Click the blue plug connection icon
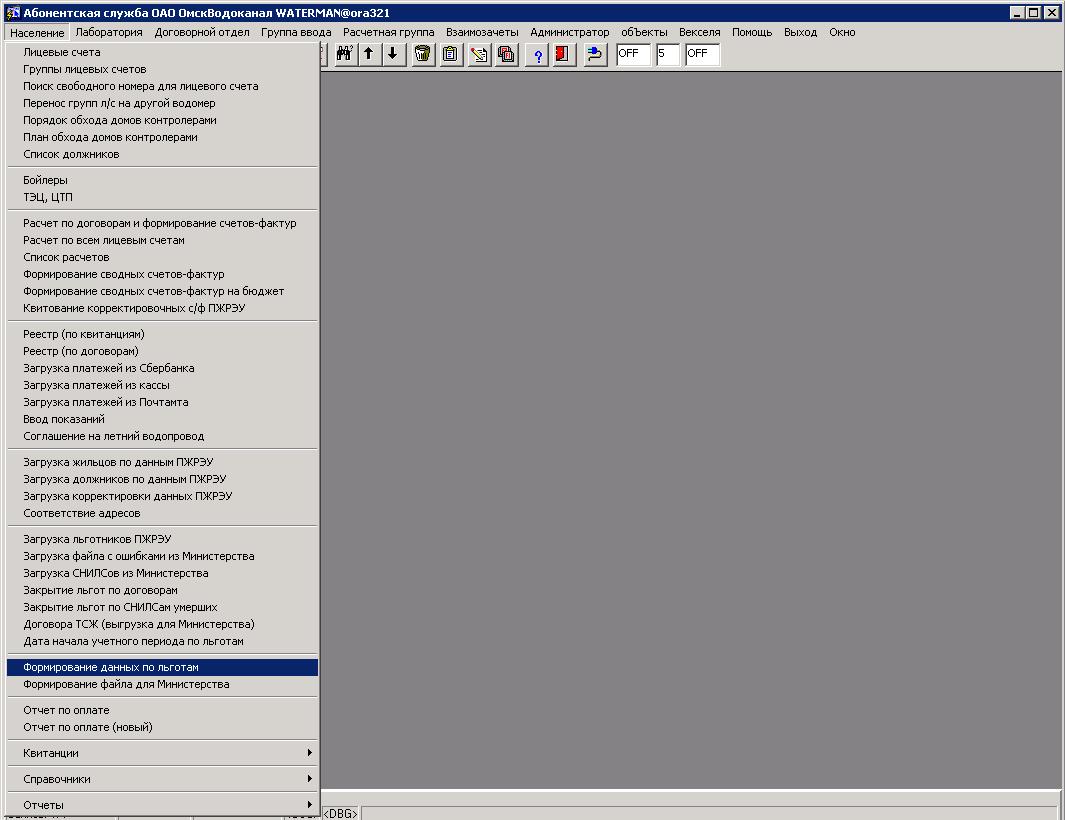 click(595, 54)
